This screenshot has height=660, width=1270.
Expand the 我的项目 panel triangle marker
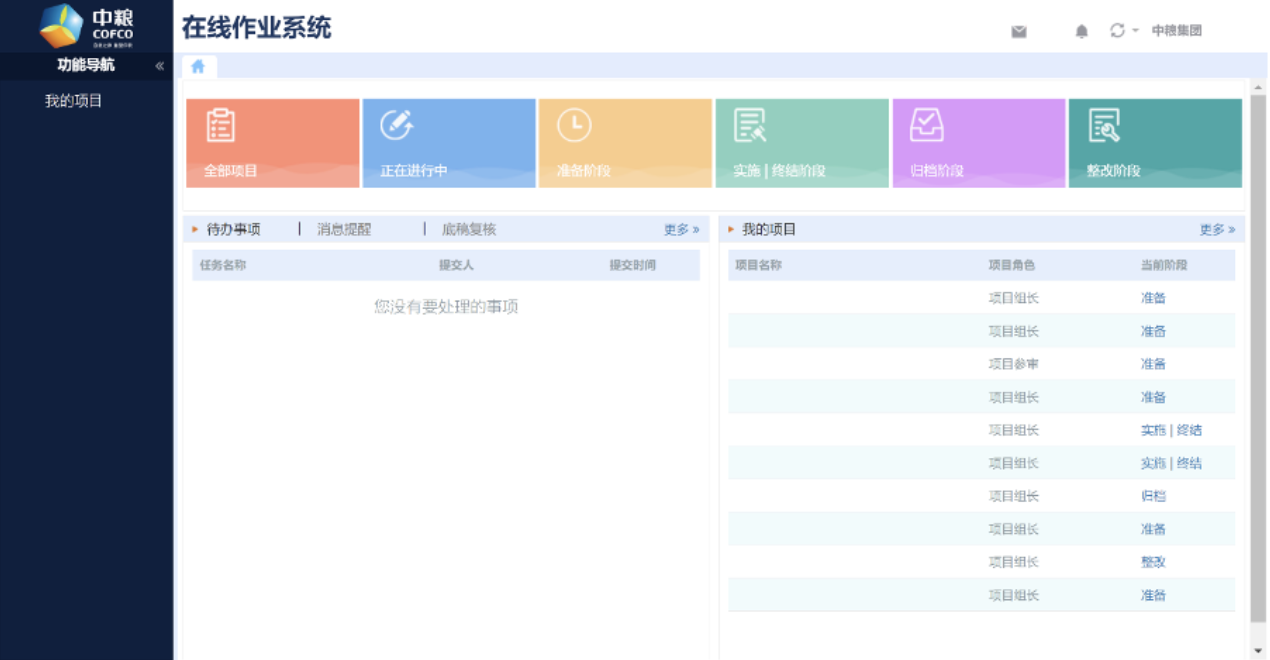coord(731,230)
